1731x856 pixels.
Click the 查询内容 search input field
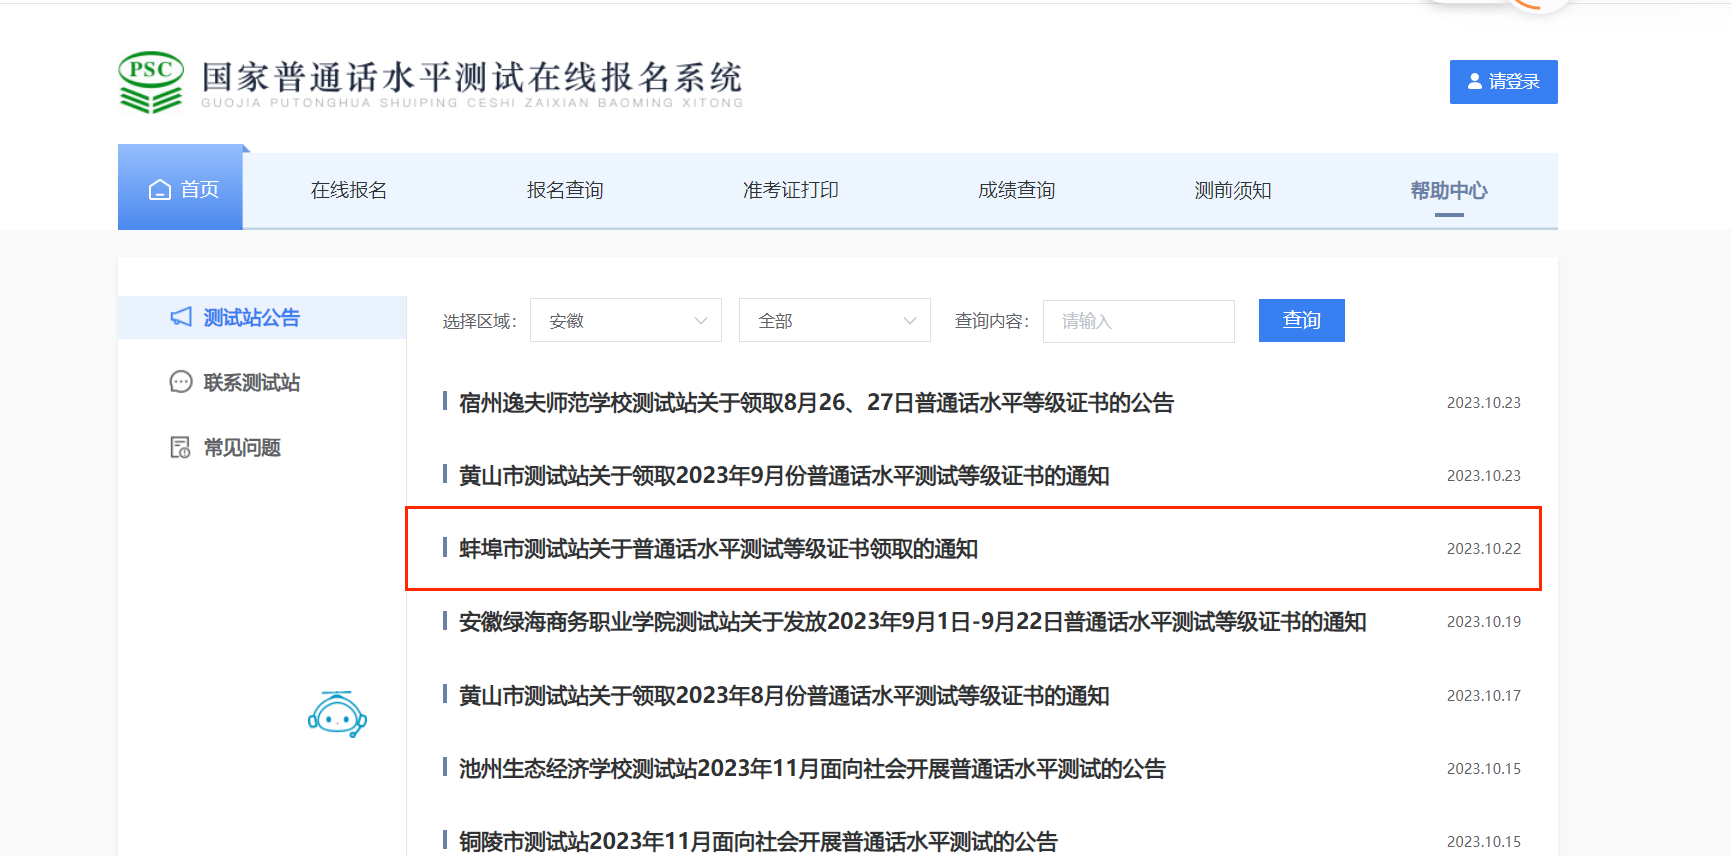click(1138, 321)
